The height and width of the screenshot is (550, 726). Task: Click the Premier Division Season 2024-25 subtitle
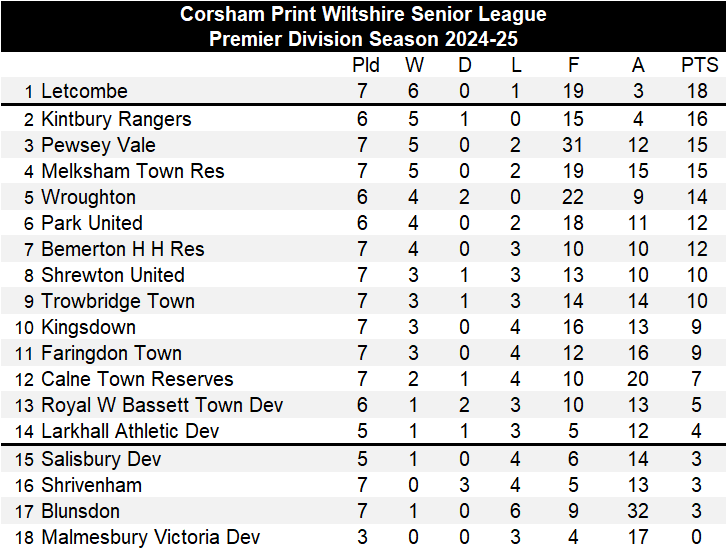click(x=363, y=39)
